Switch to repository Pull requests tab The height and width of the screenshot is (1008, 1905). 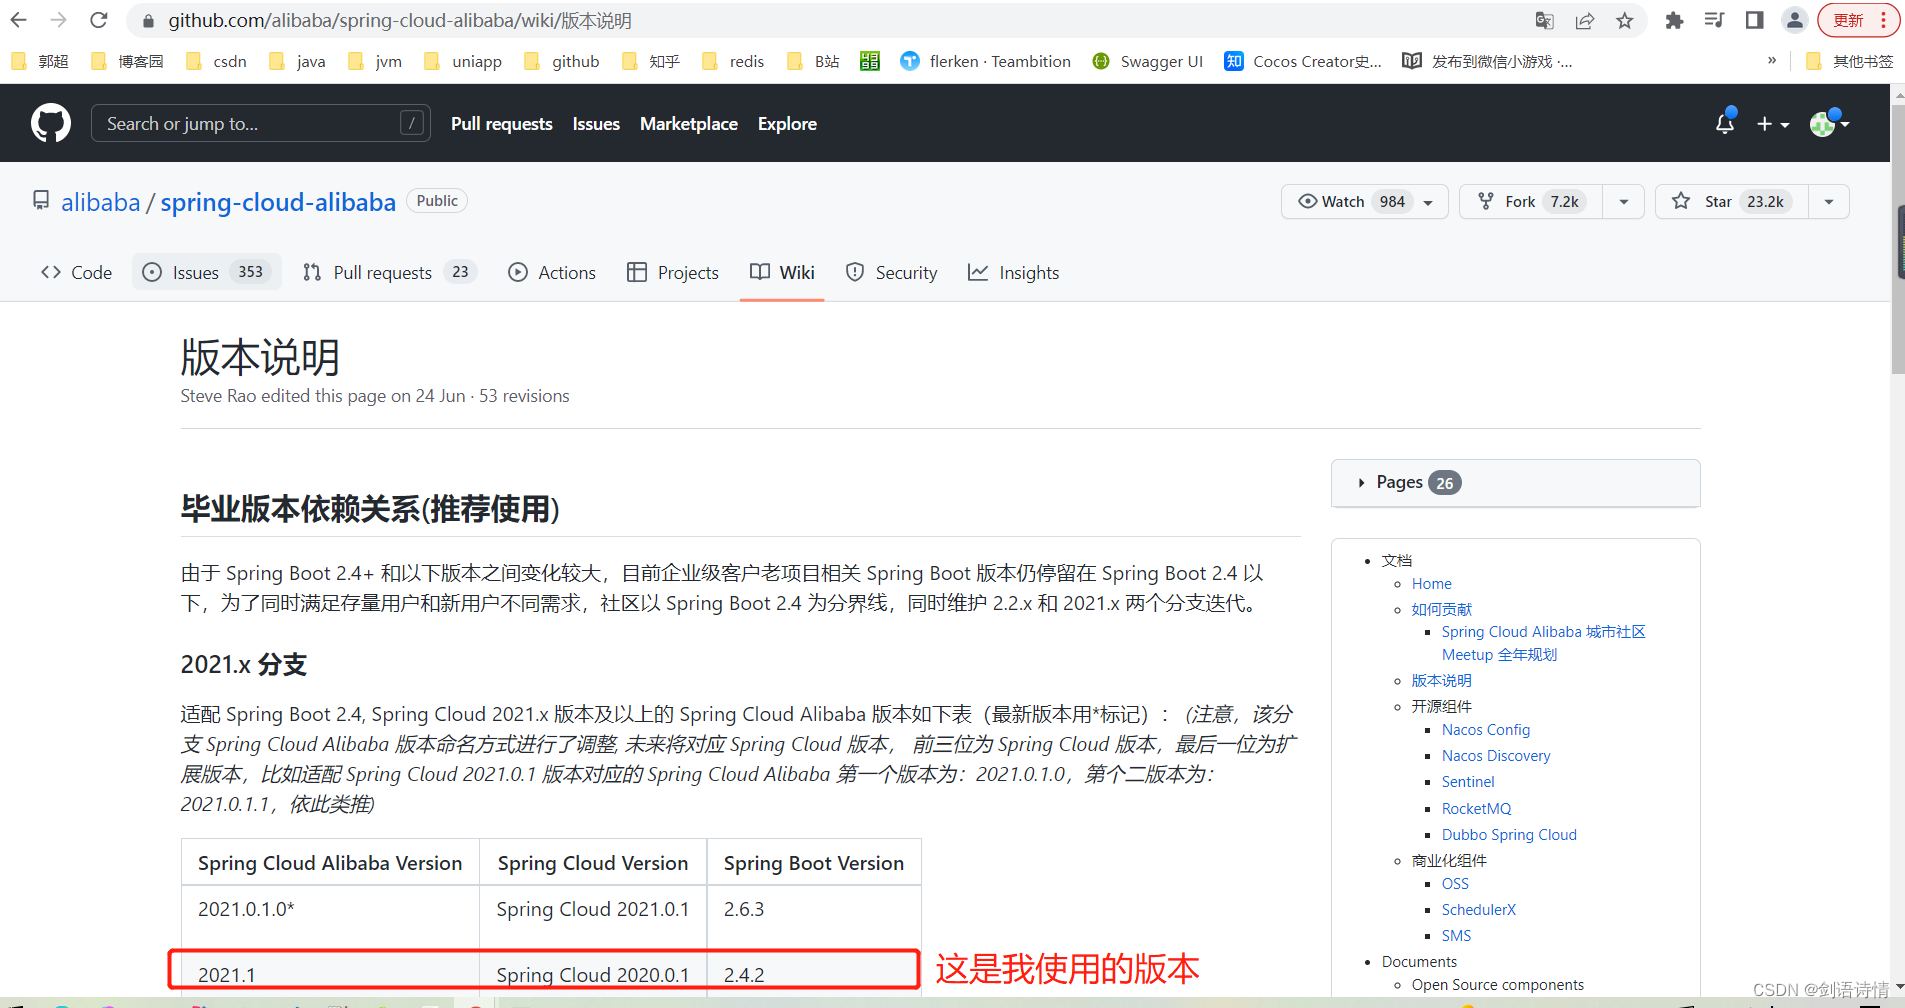pyautogui.click(x=390, y=272)
